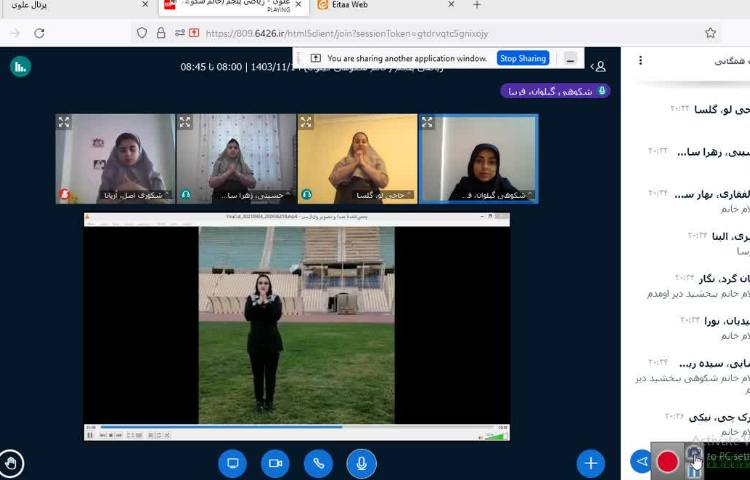Toggle the users list person icon

click(x=599, y=67)
